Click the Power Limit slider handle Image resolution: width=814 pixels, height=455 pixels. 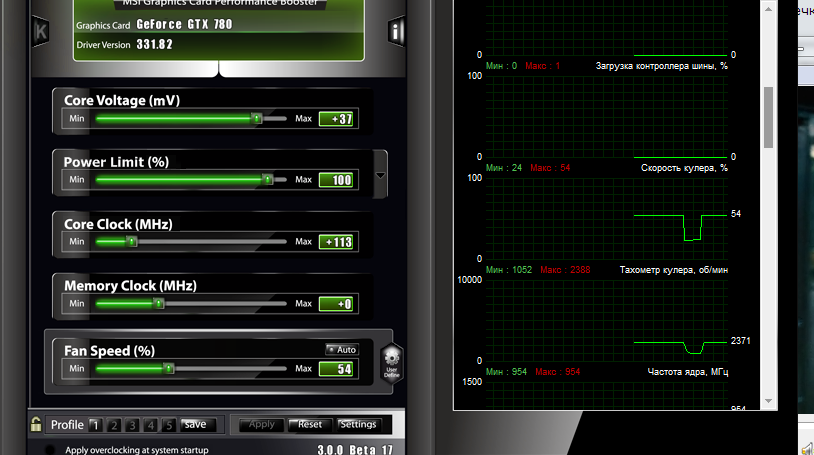click(x=267, y=180)
